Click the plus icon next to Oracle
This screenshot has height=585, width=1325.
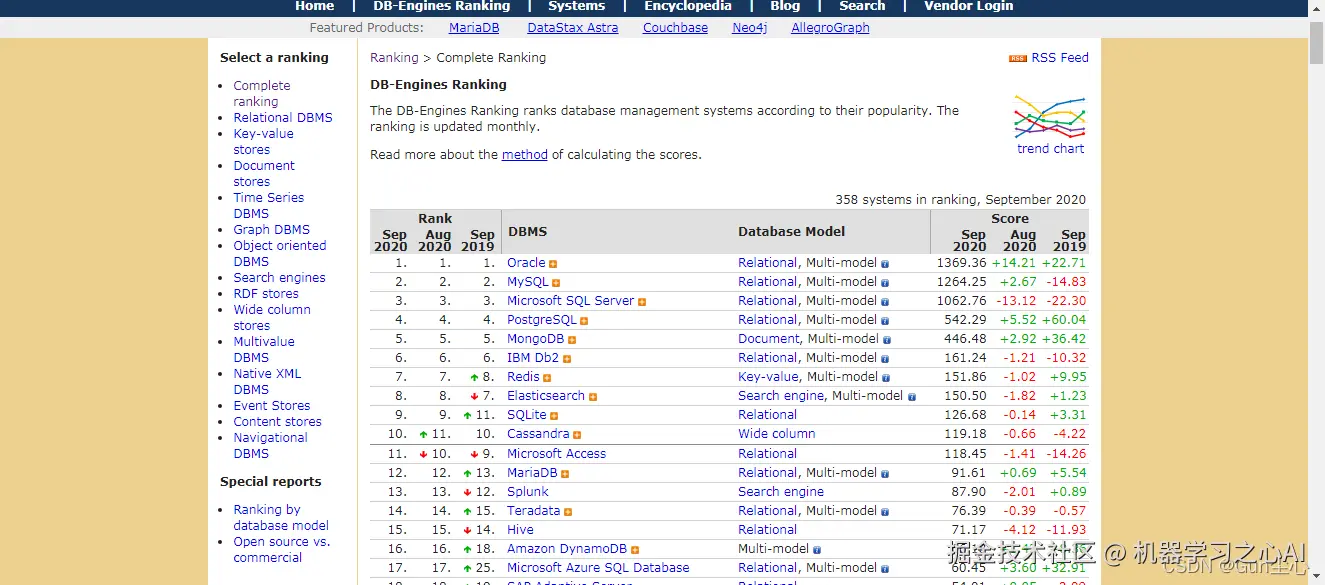(x=553, y=264)
